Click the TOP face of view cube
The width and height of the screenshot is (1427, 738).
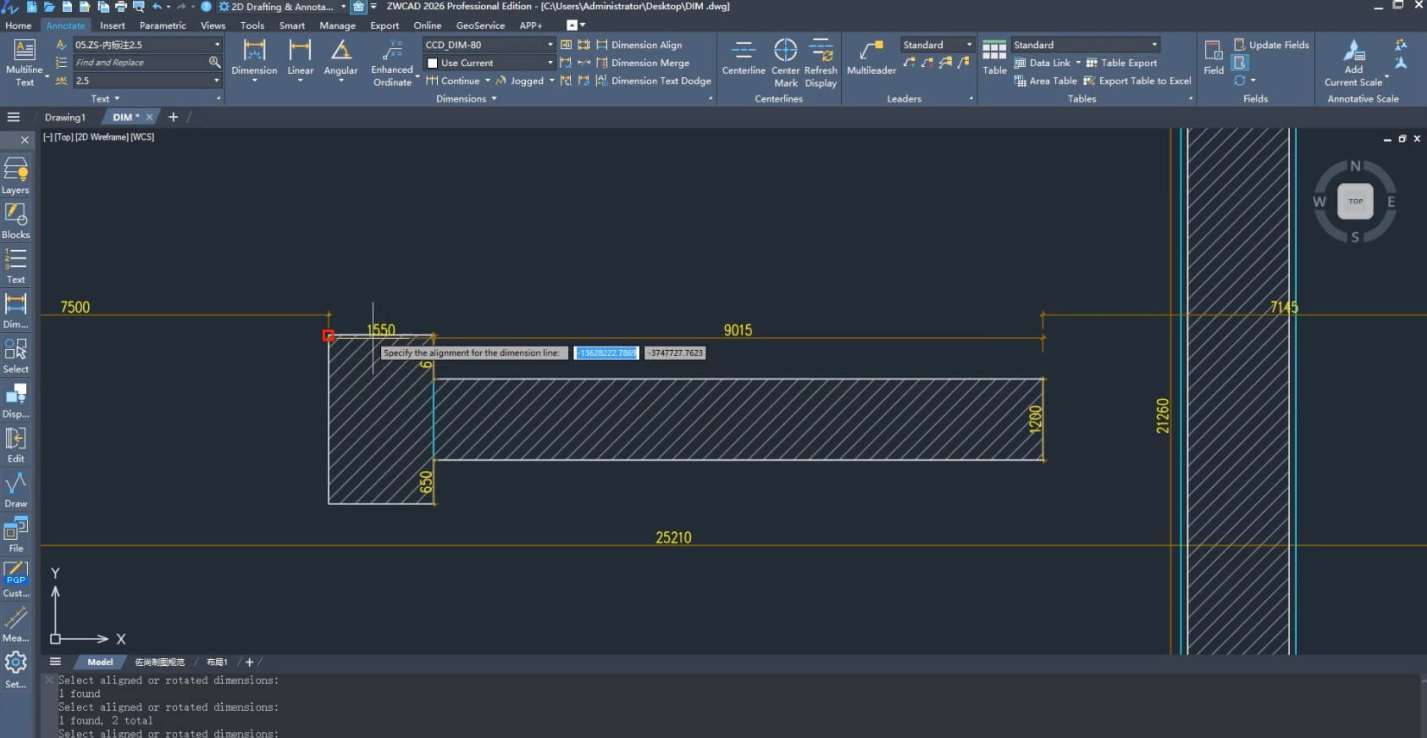[1355, 202]
